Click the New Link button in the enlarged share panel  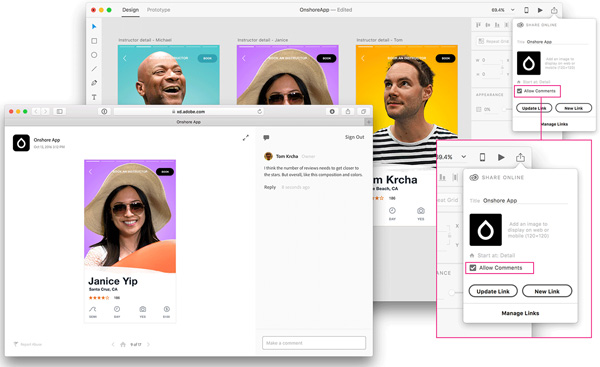(547, 291)
